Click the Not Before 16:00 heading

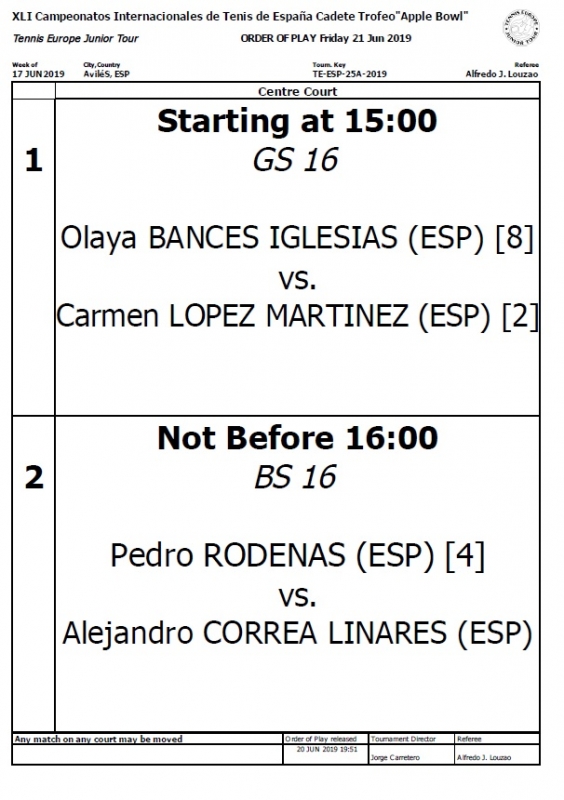click(298, 438)
